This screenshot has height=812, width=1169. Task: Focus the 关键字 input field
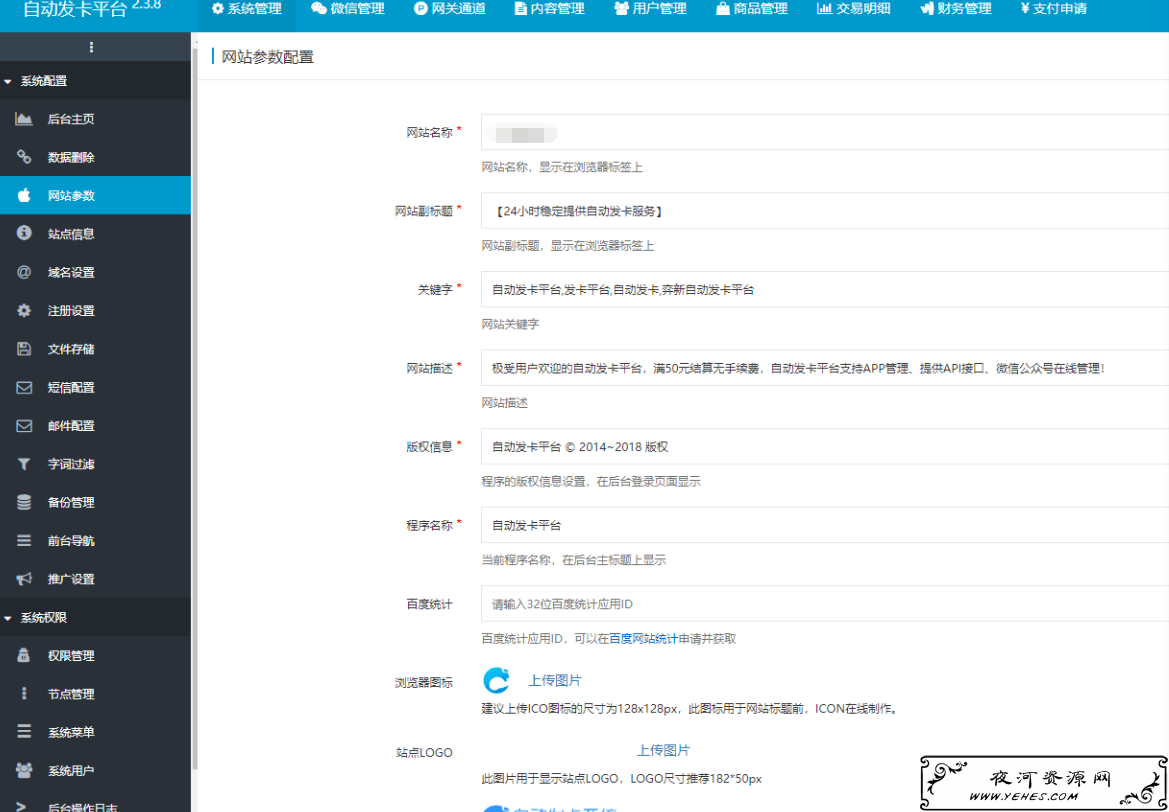pos(825,289)
